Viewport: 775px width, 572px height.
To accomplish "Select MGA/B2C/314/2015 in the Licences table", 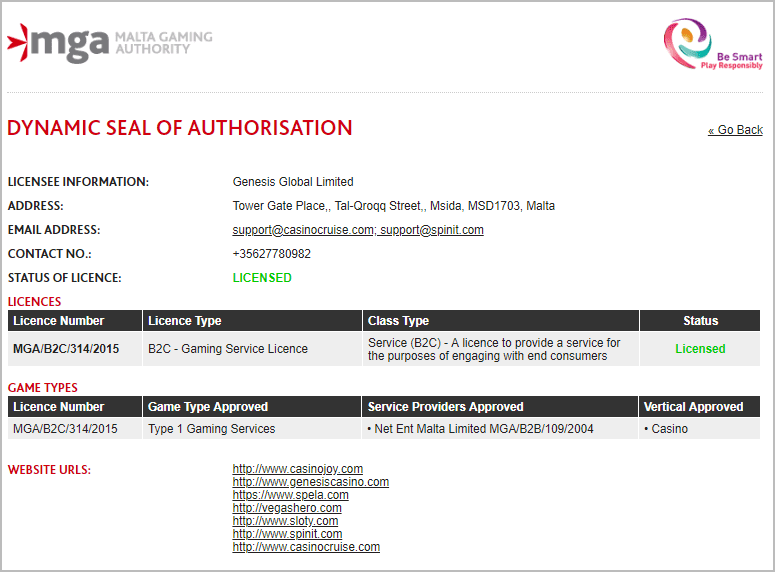I will coord(66,349).
